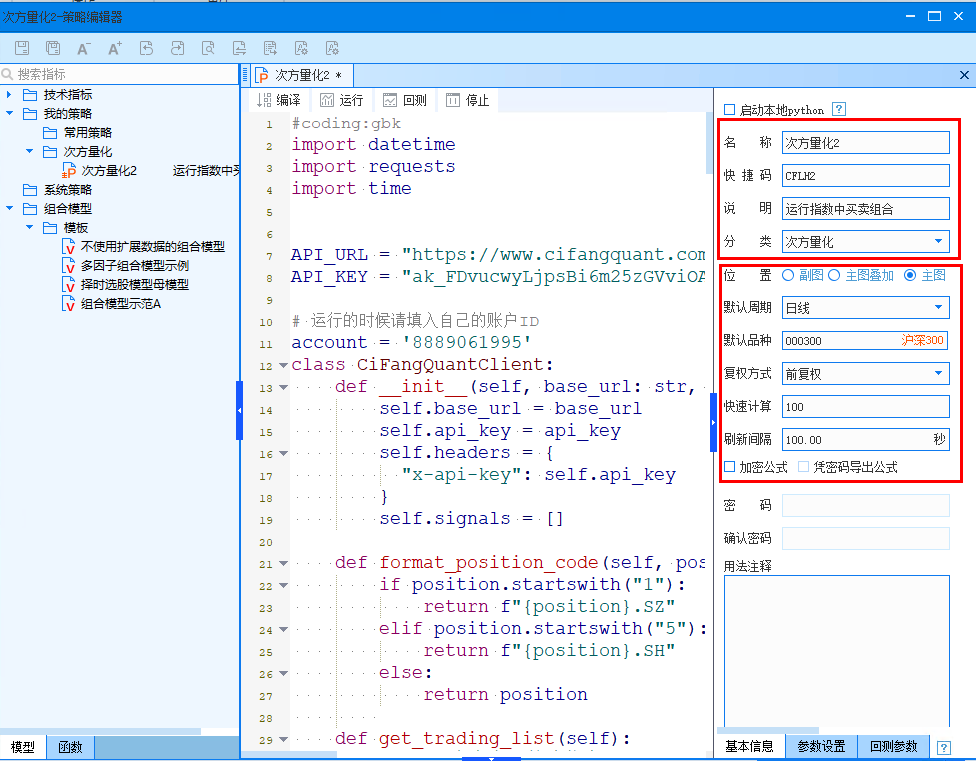Click the Undo icon in toolbar
Image resolution: width=976 pixels, height=761 pixels.
tap(146, 48)
